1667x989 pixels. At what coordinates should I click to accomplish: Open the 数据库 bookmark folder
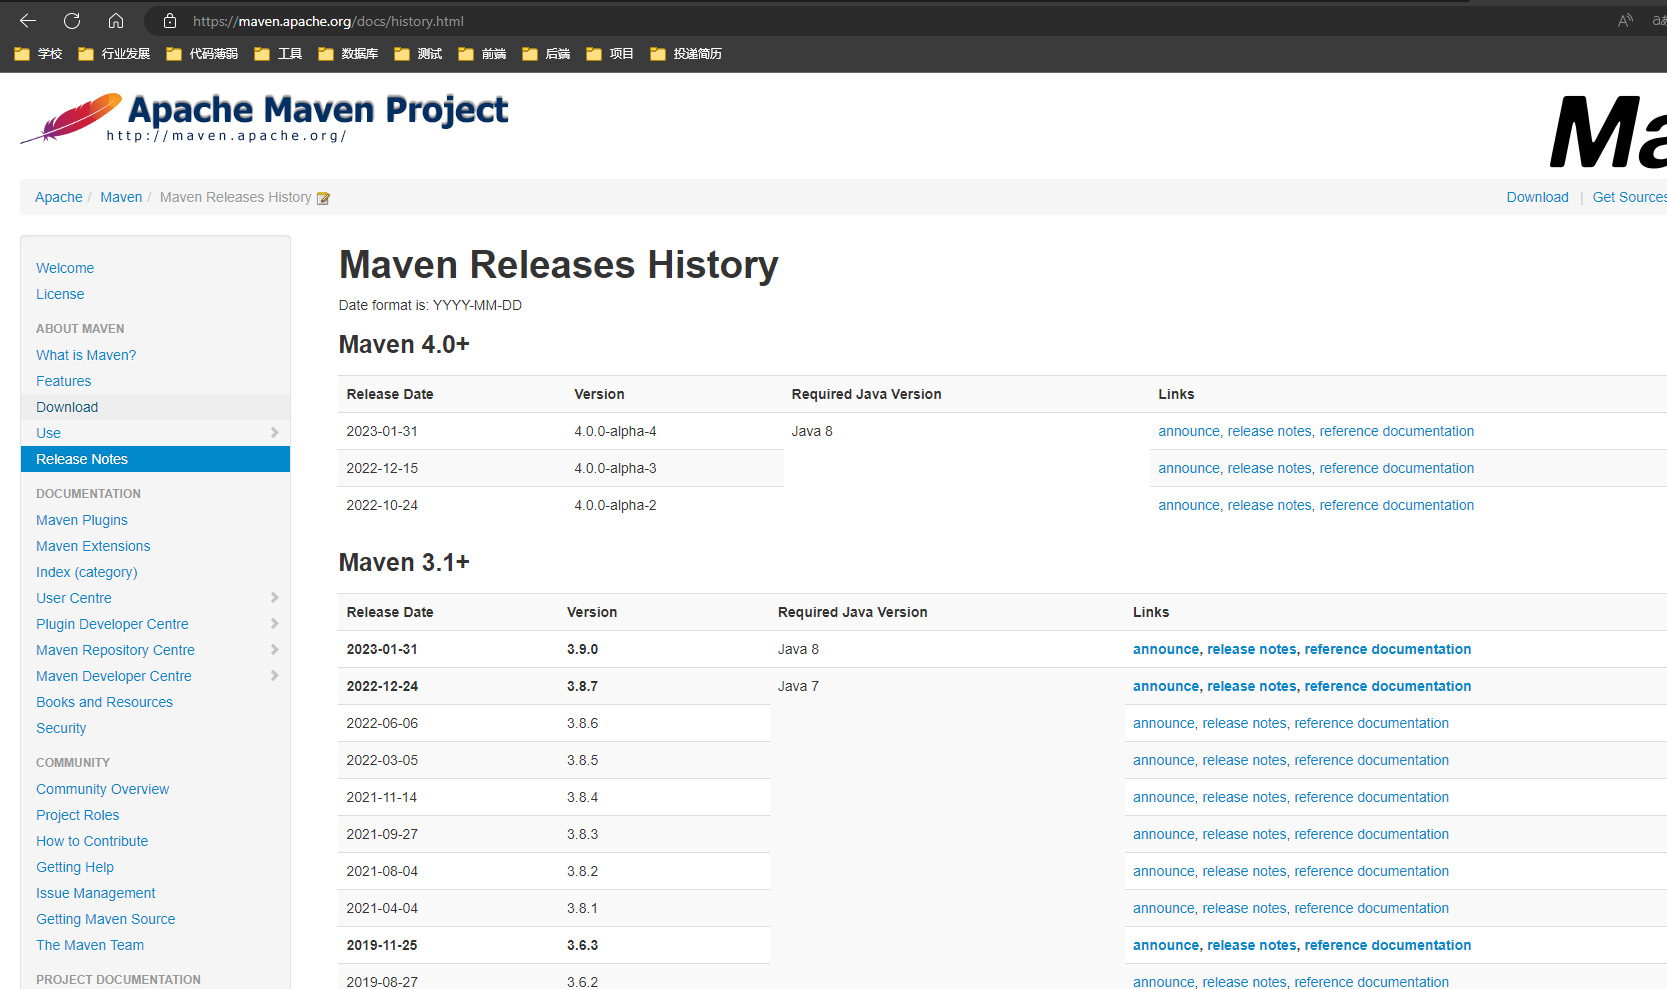click(x=349, y=54)
